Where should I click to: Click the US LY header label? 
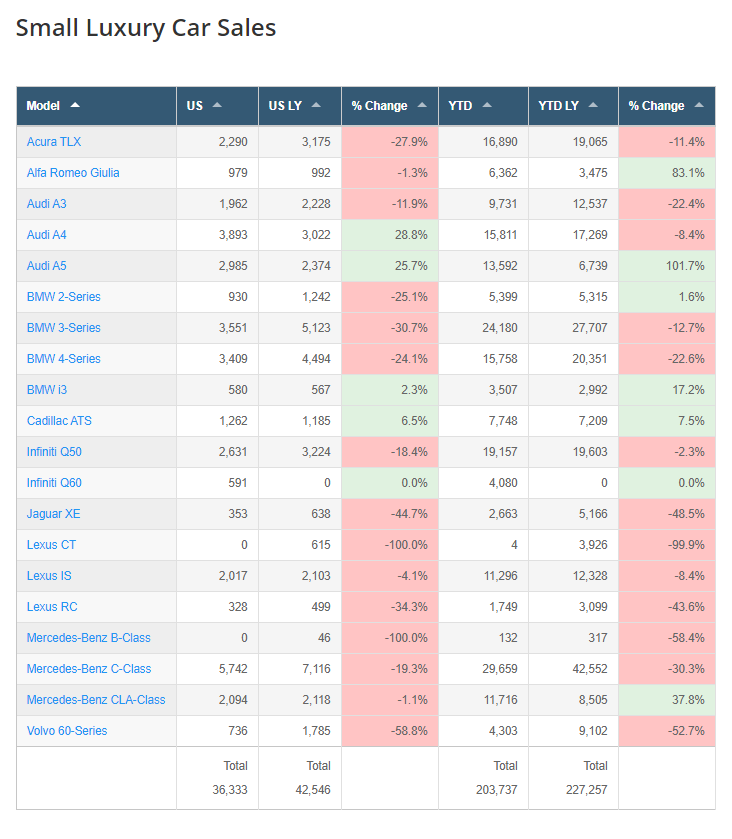point(285,106)
